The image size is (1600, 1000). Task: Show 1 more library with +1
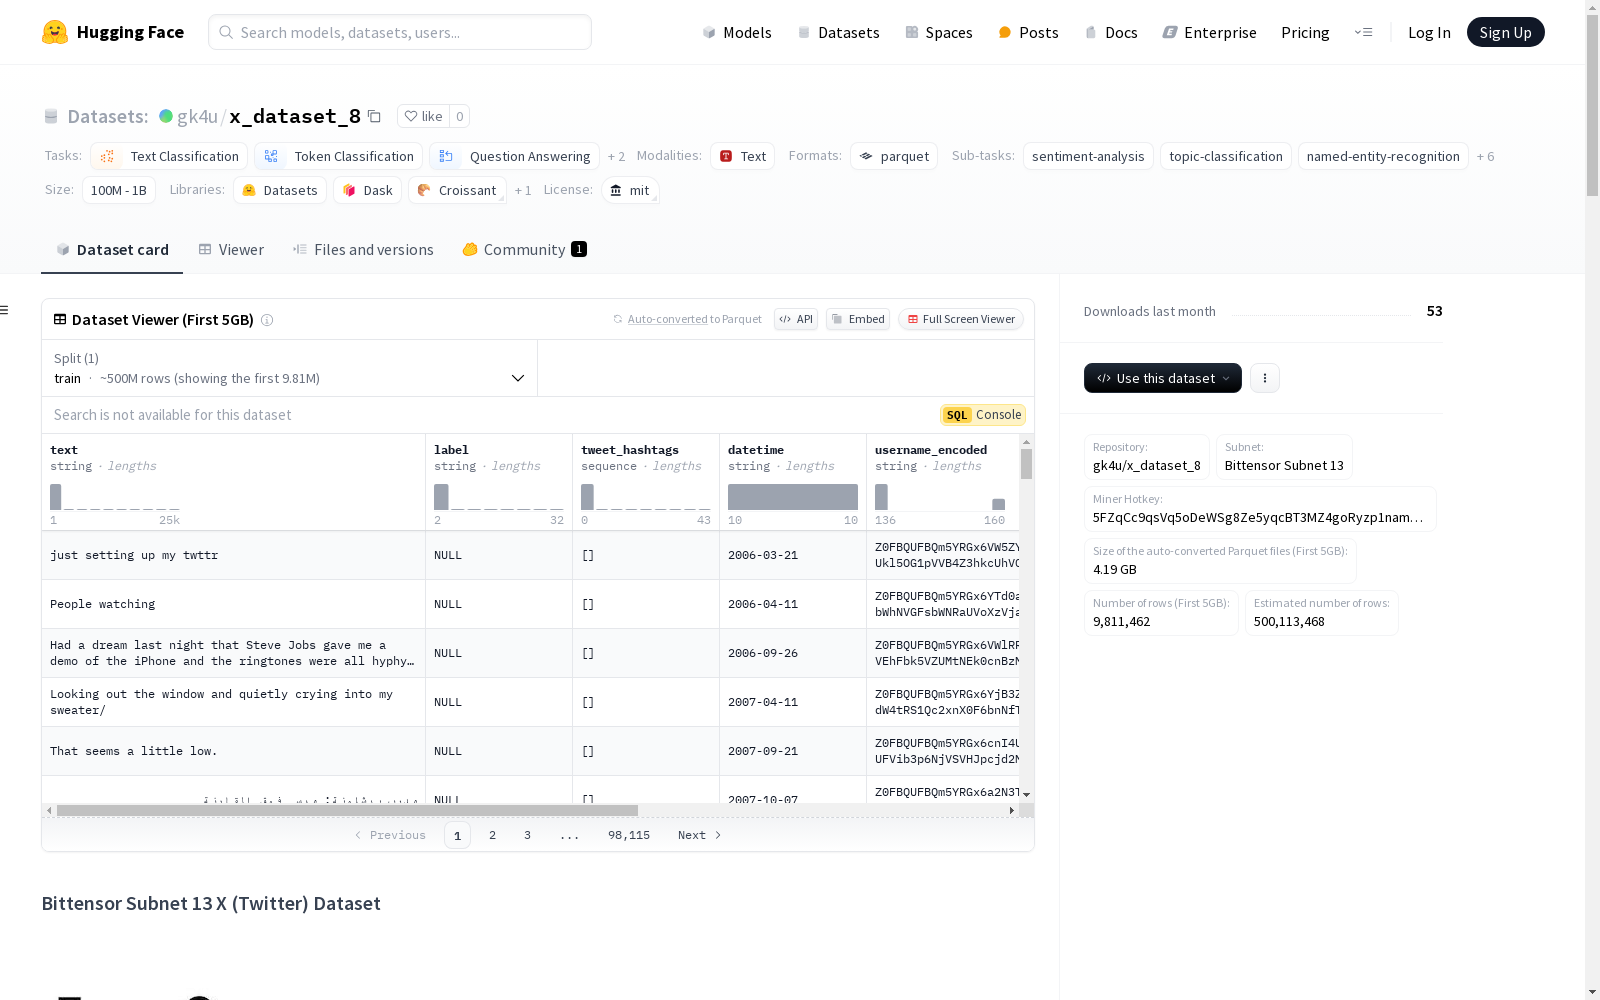[x=523, y=191]
